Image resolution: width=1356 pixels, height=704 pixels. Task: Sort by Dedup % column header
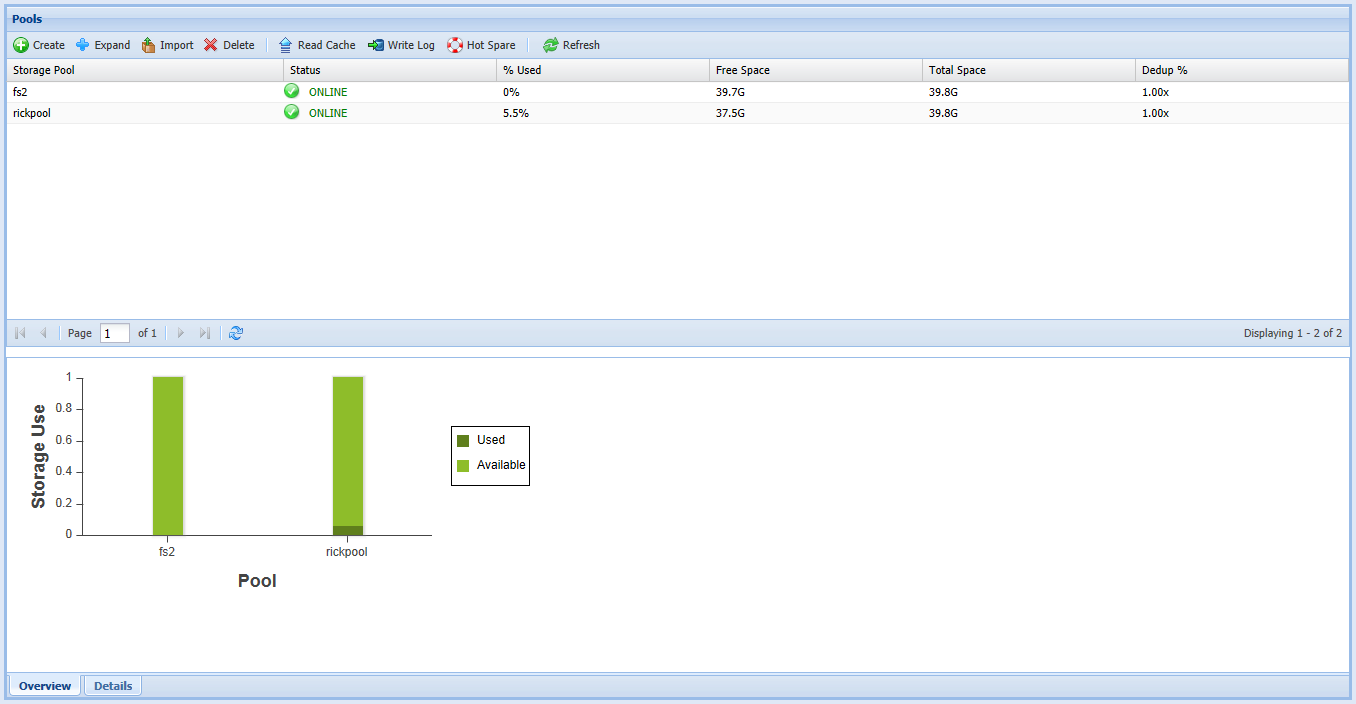click(1242, 70)
